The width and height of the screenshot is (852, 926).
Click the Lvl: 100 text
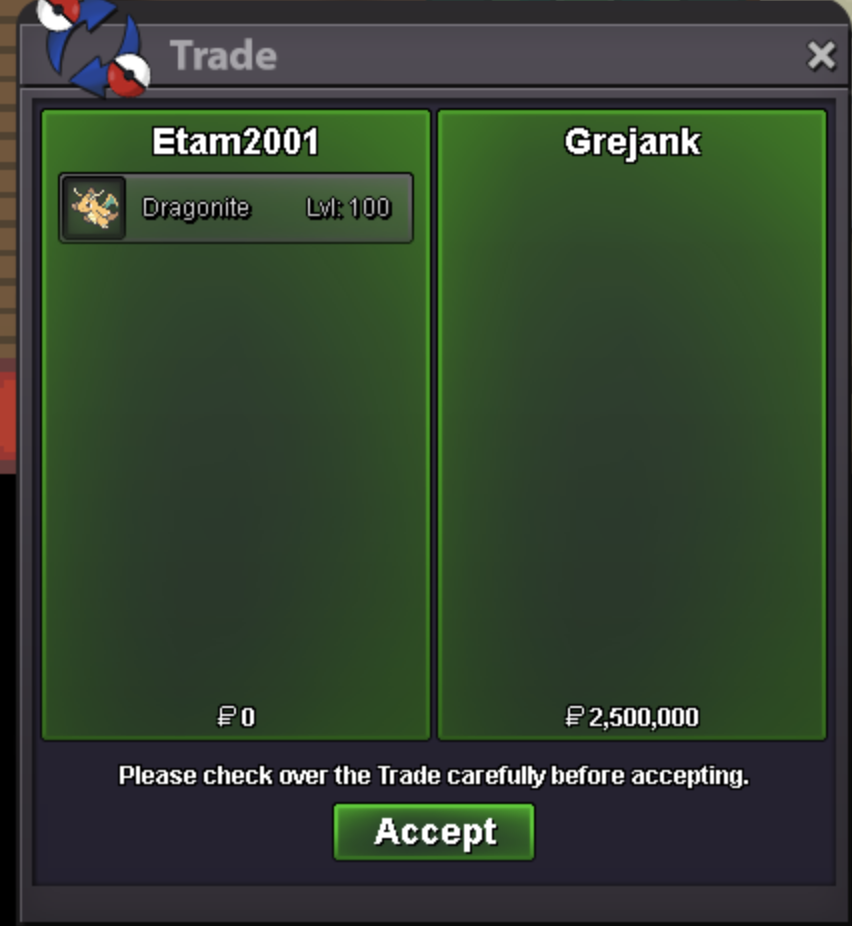coord(348,208)
